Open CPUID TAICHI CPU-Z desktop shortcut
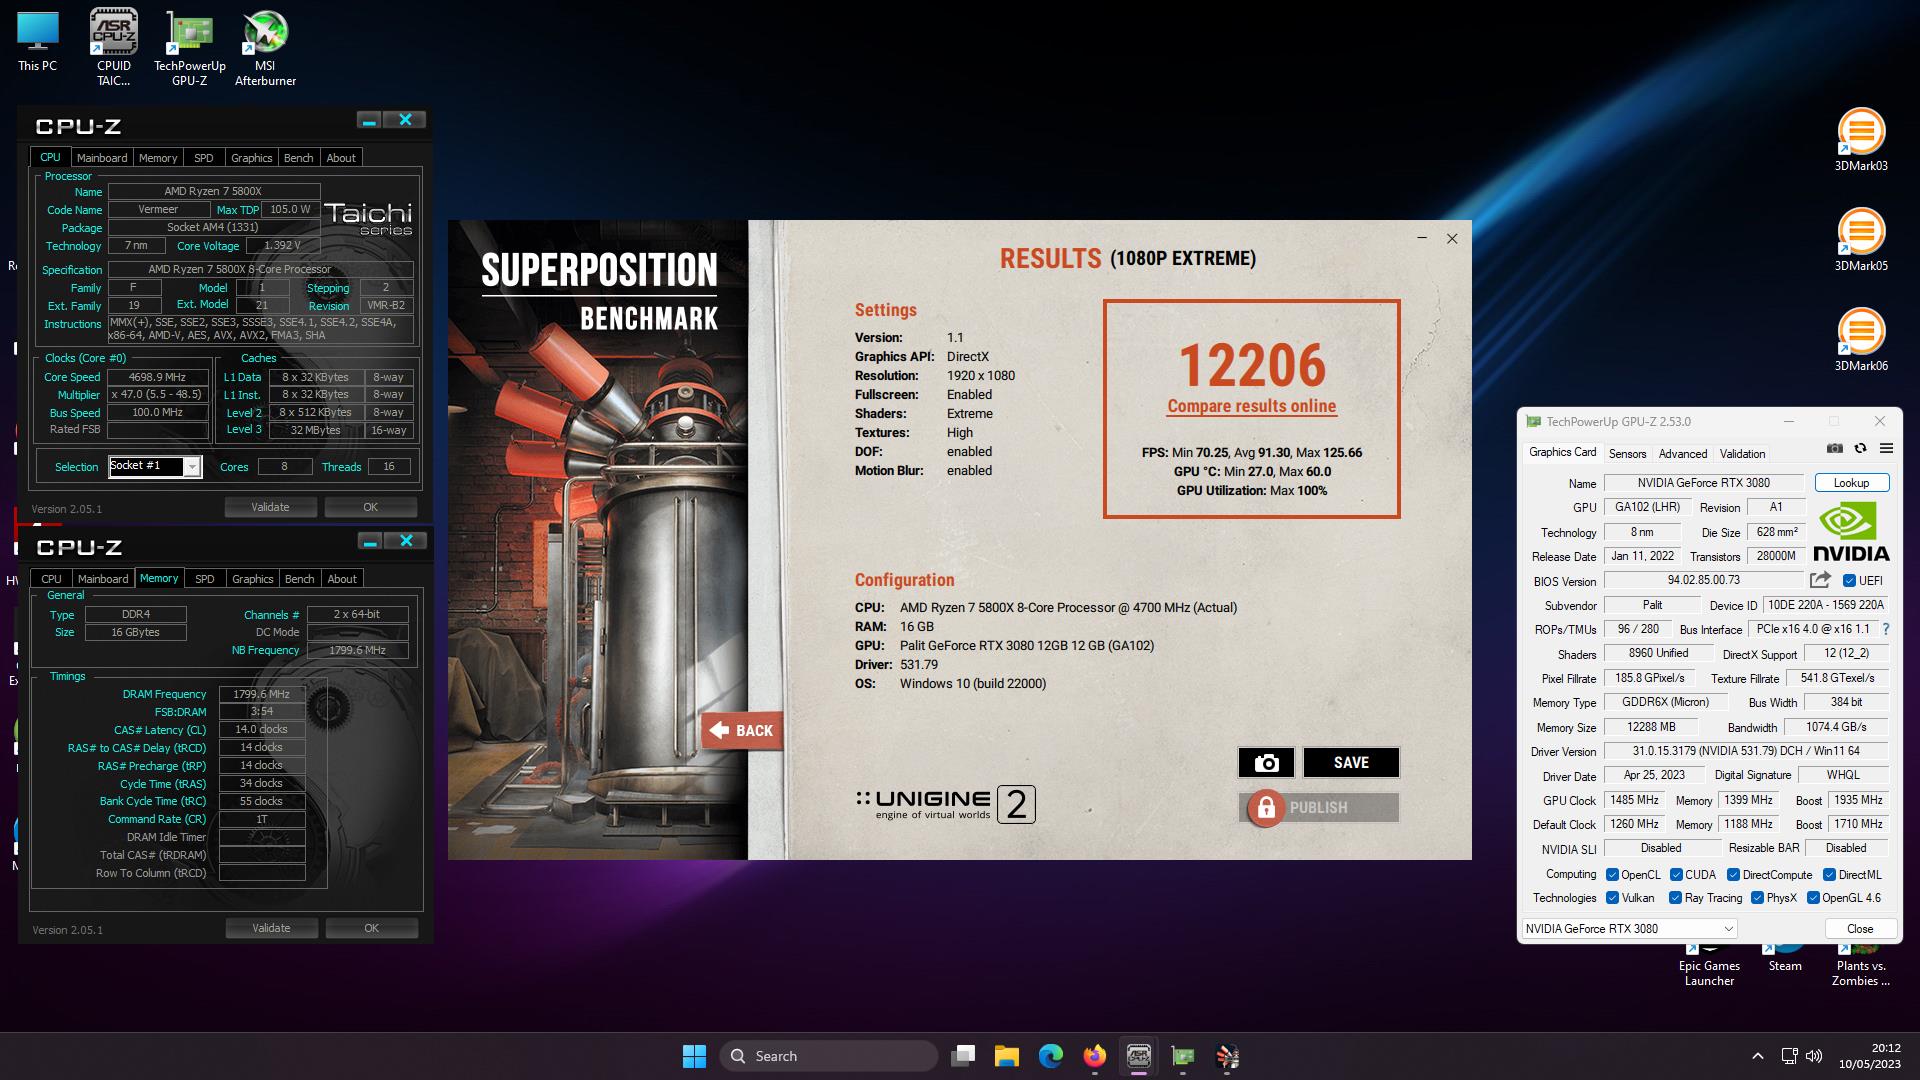Screen dimensions: 1920x1080 (114, 47)
